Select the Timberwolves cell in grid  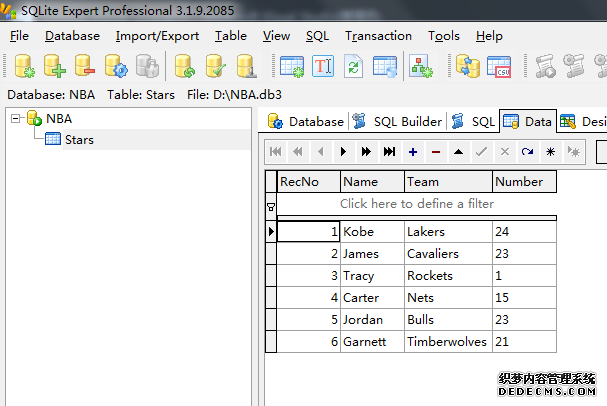[447, 342]
